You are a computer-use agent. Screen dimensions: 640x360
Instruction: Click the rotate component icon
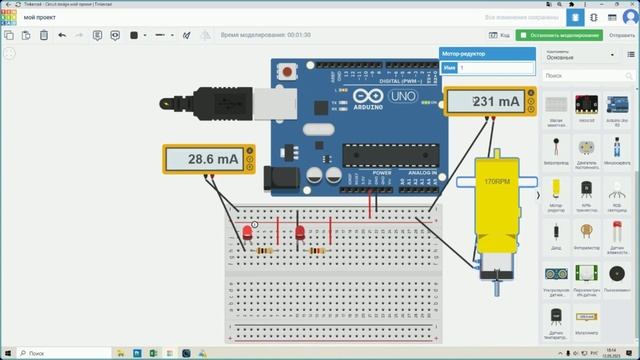click(x=187, y=36)
